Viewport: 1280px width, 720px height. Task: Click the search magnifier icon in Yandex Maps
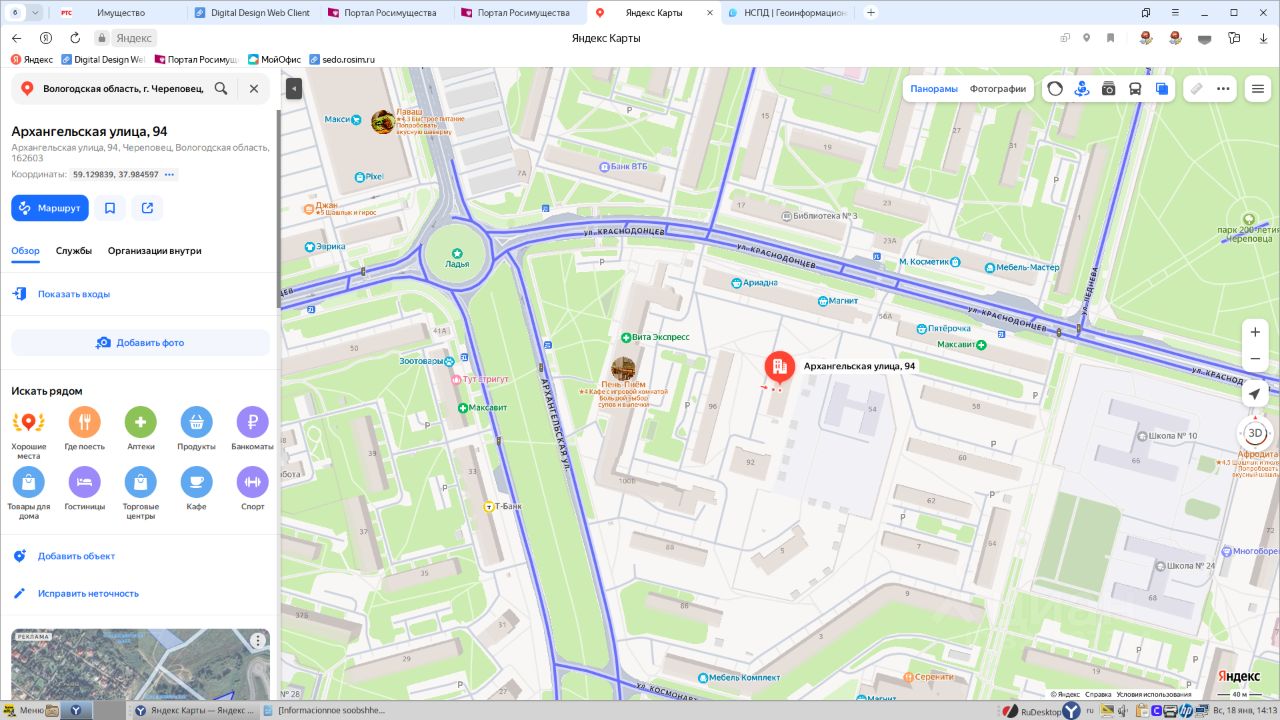click(x=221, y=88)
